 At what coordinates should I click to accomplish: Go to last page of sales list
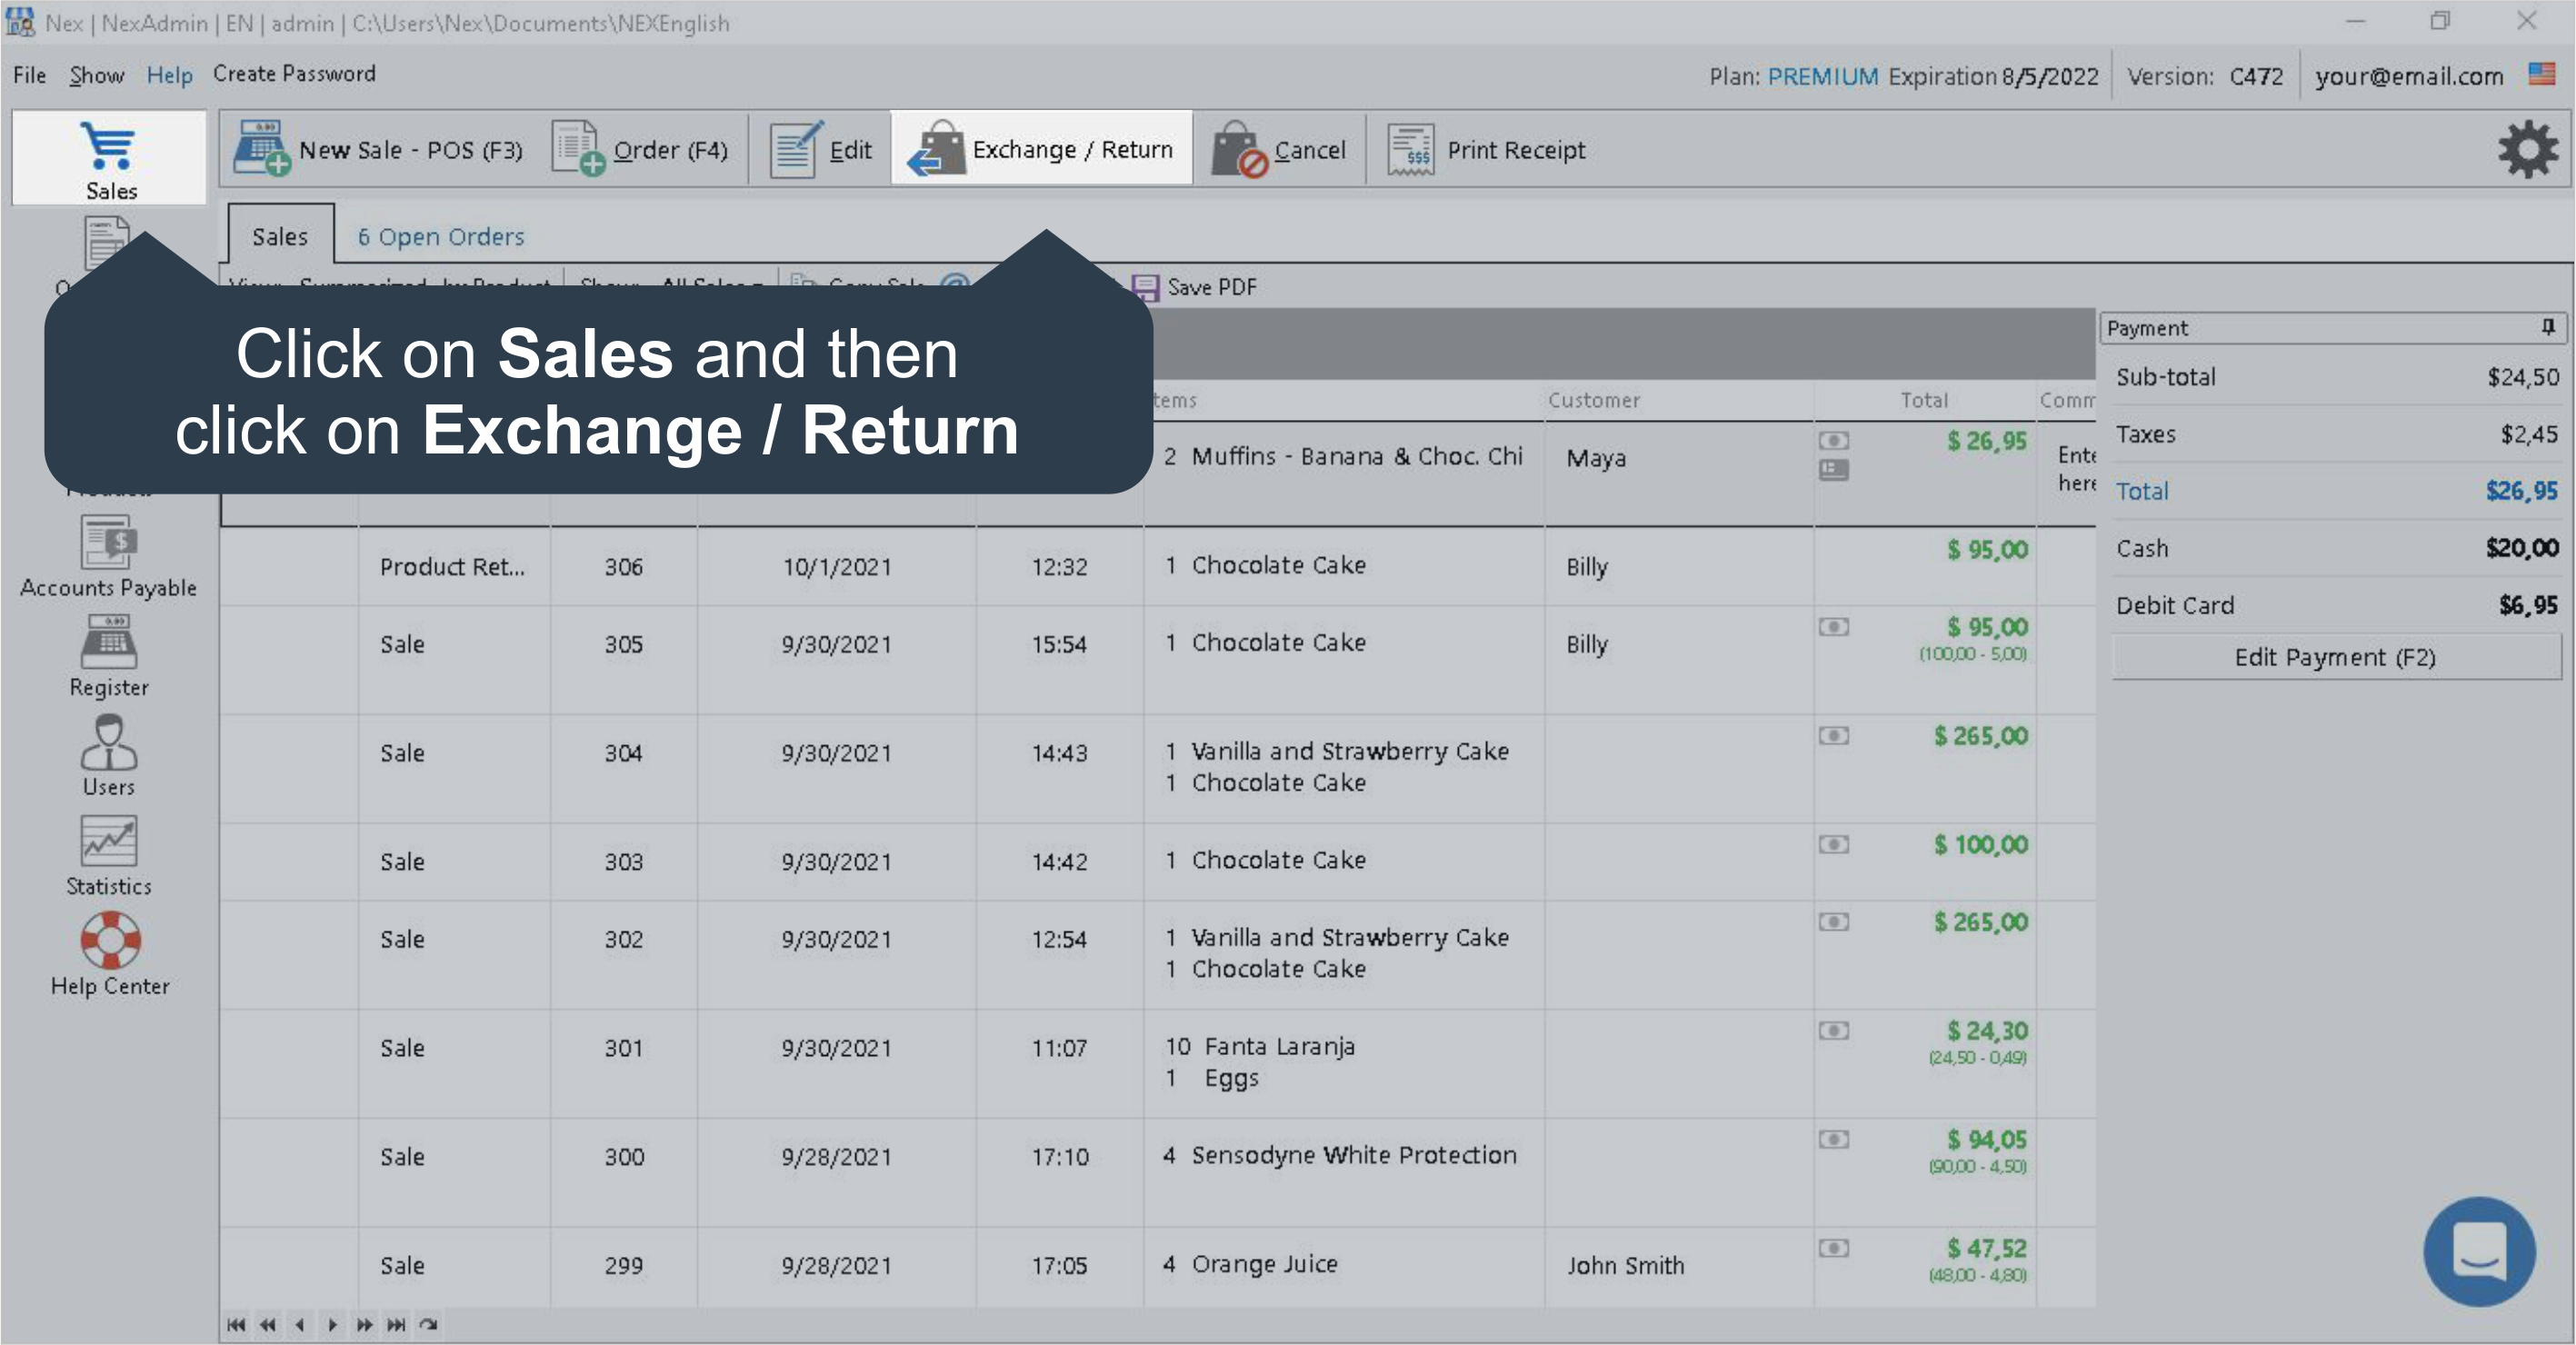point(396,1324)
